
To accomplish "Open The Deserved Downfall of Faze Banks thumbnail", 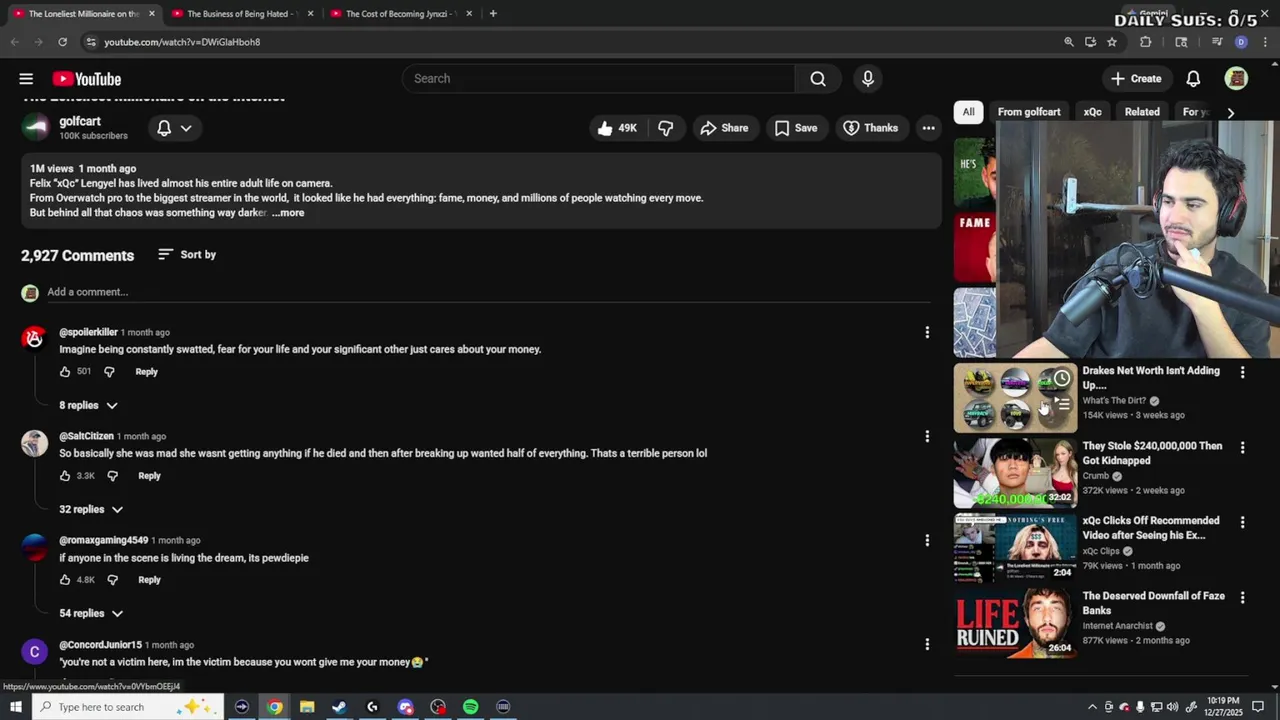I will [x=1015, y=623].
